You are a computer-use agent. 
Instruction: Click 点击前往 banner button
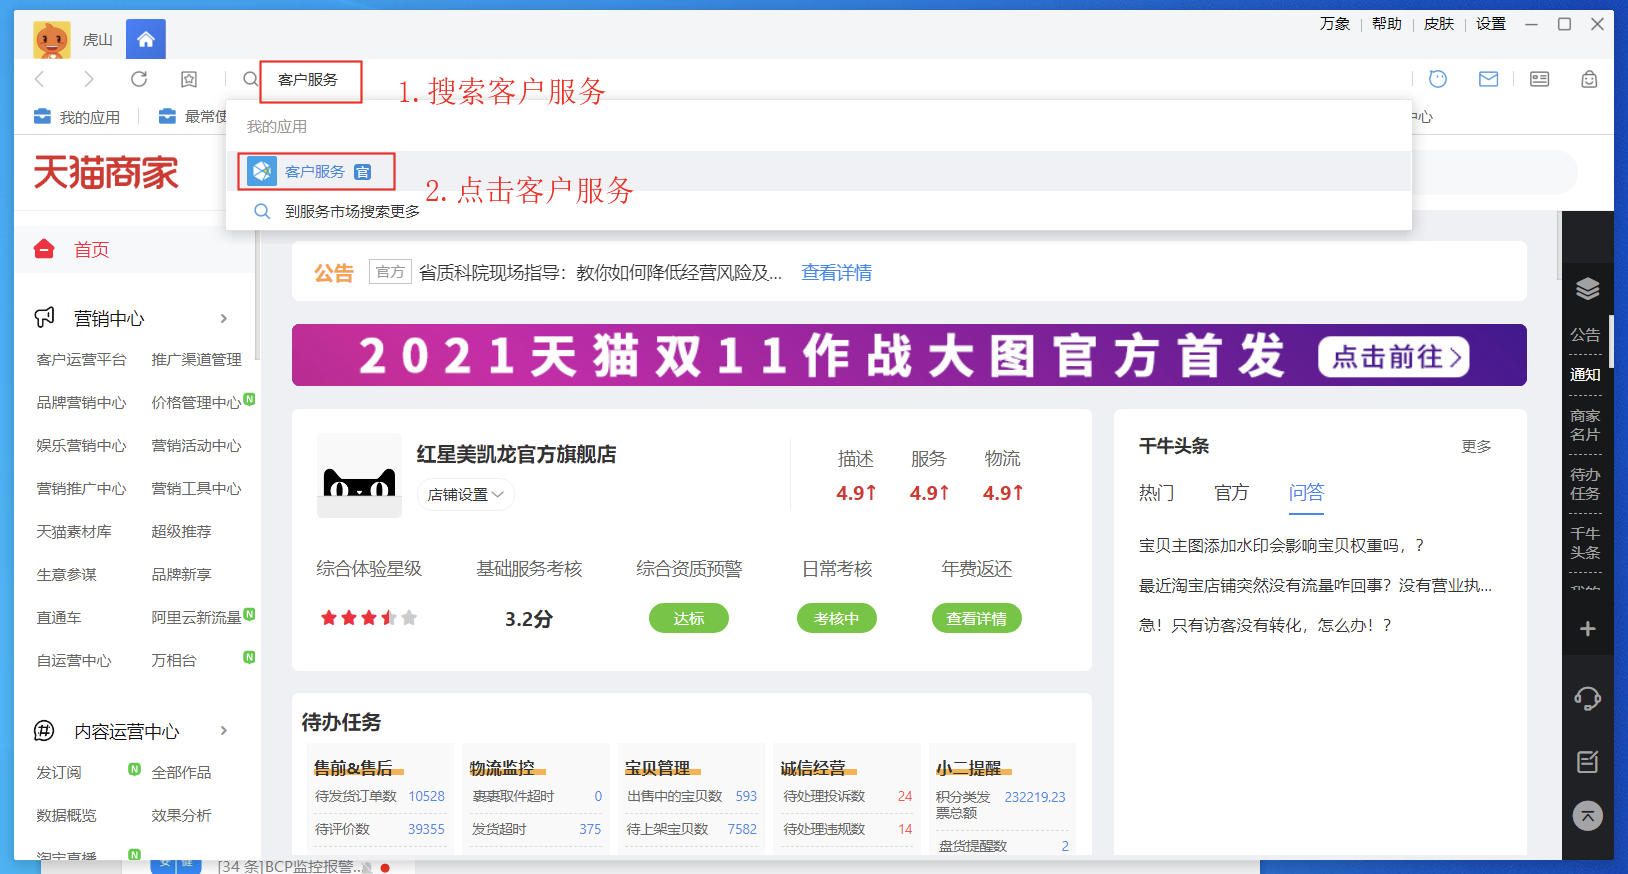[1394, 356]
